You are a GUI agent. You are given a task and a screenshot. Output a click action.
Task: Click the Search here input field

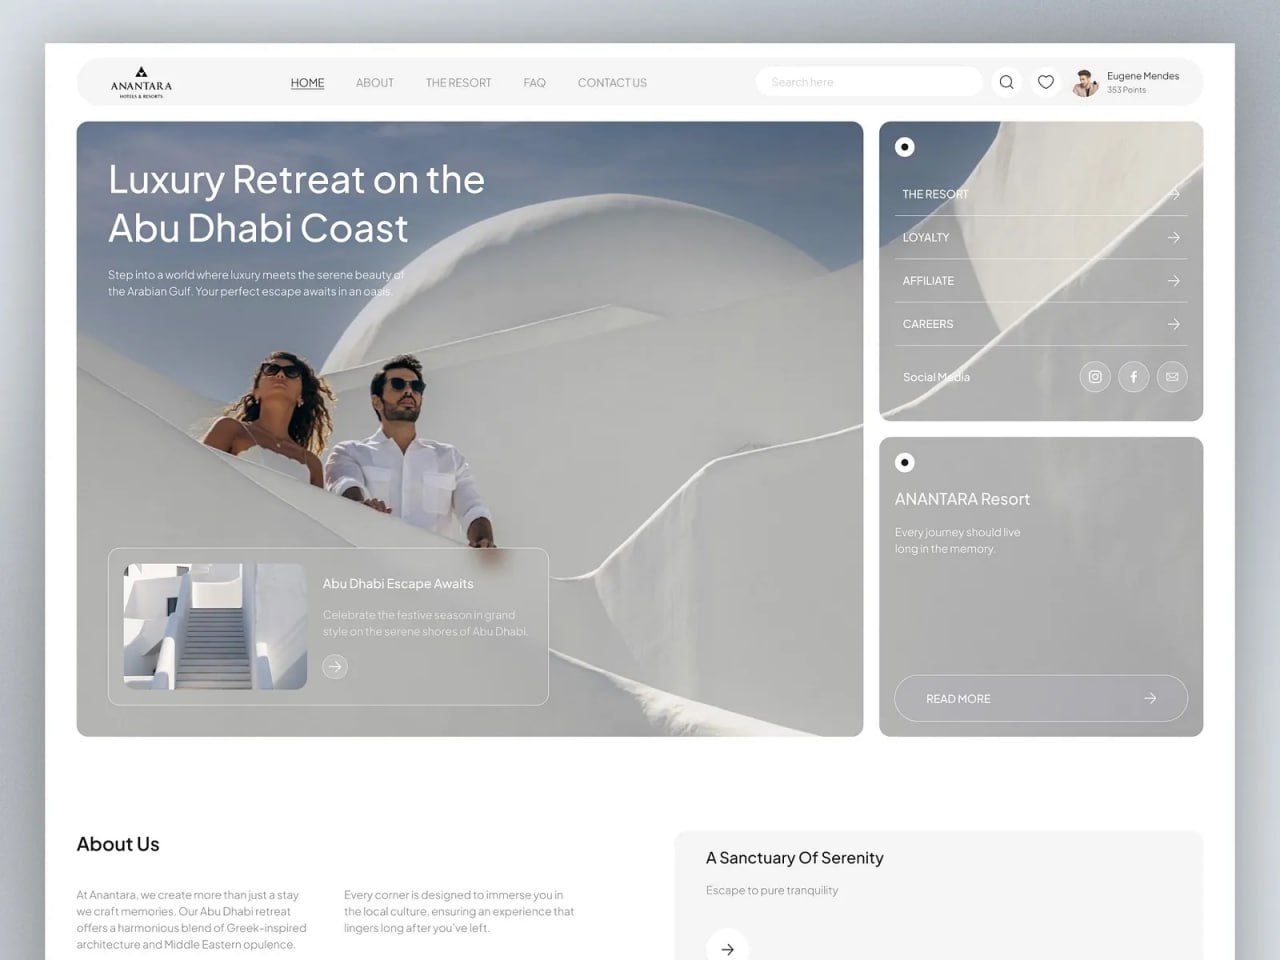869,82
